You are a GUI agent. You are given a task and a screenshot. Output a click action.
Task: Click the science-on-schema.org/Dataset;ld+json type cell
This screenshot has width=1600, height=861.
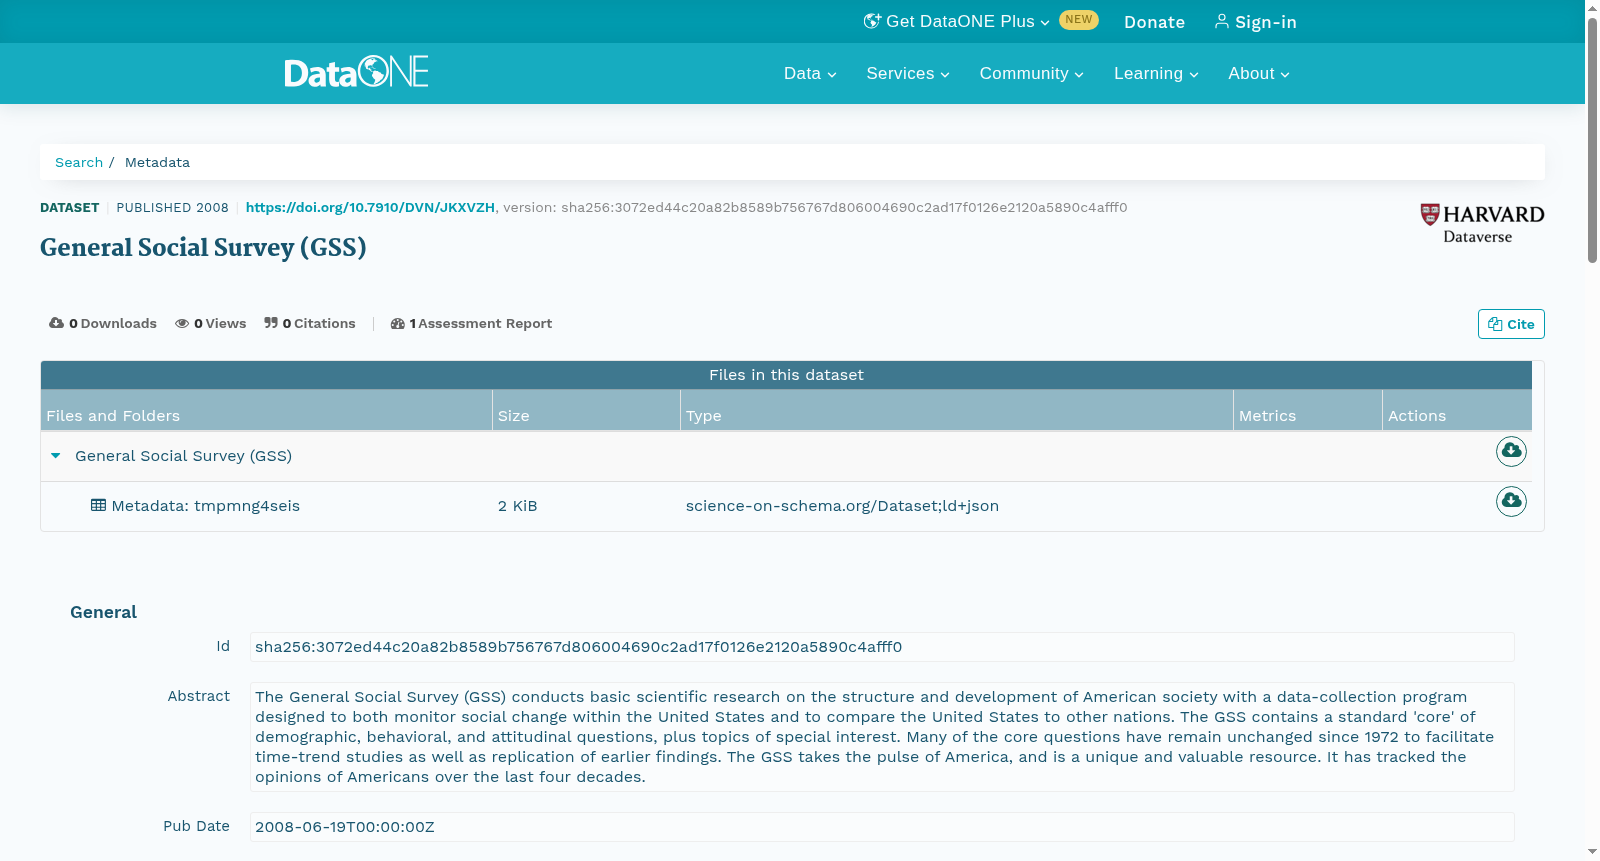coord(842,506)
